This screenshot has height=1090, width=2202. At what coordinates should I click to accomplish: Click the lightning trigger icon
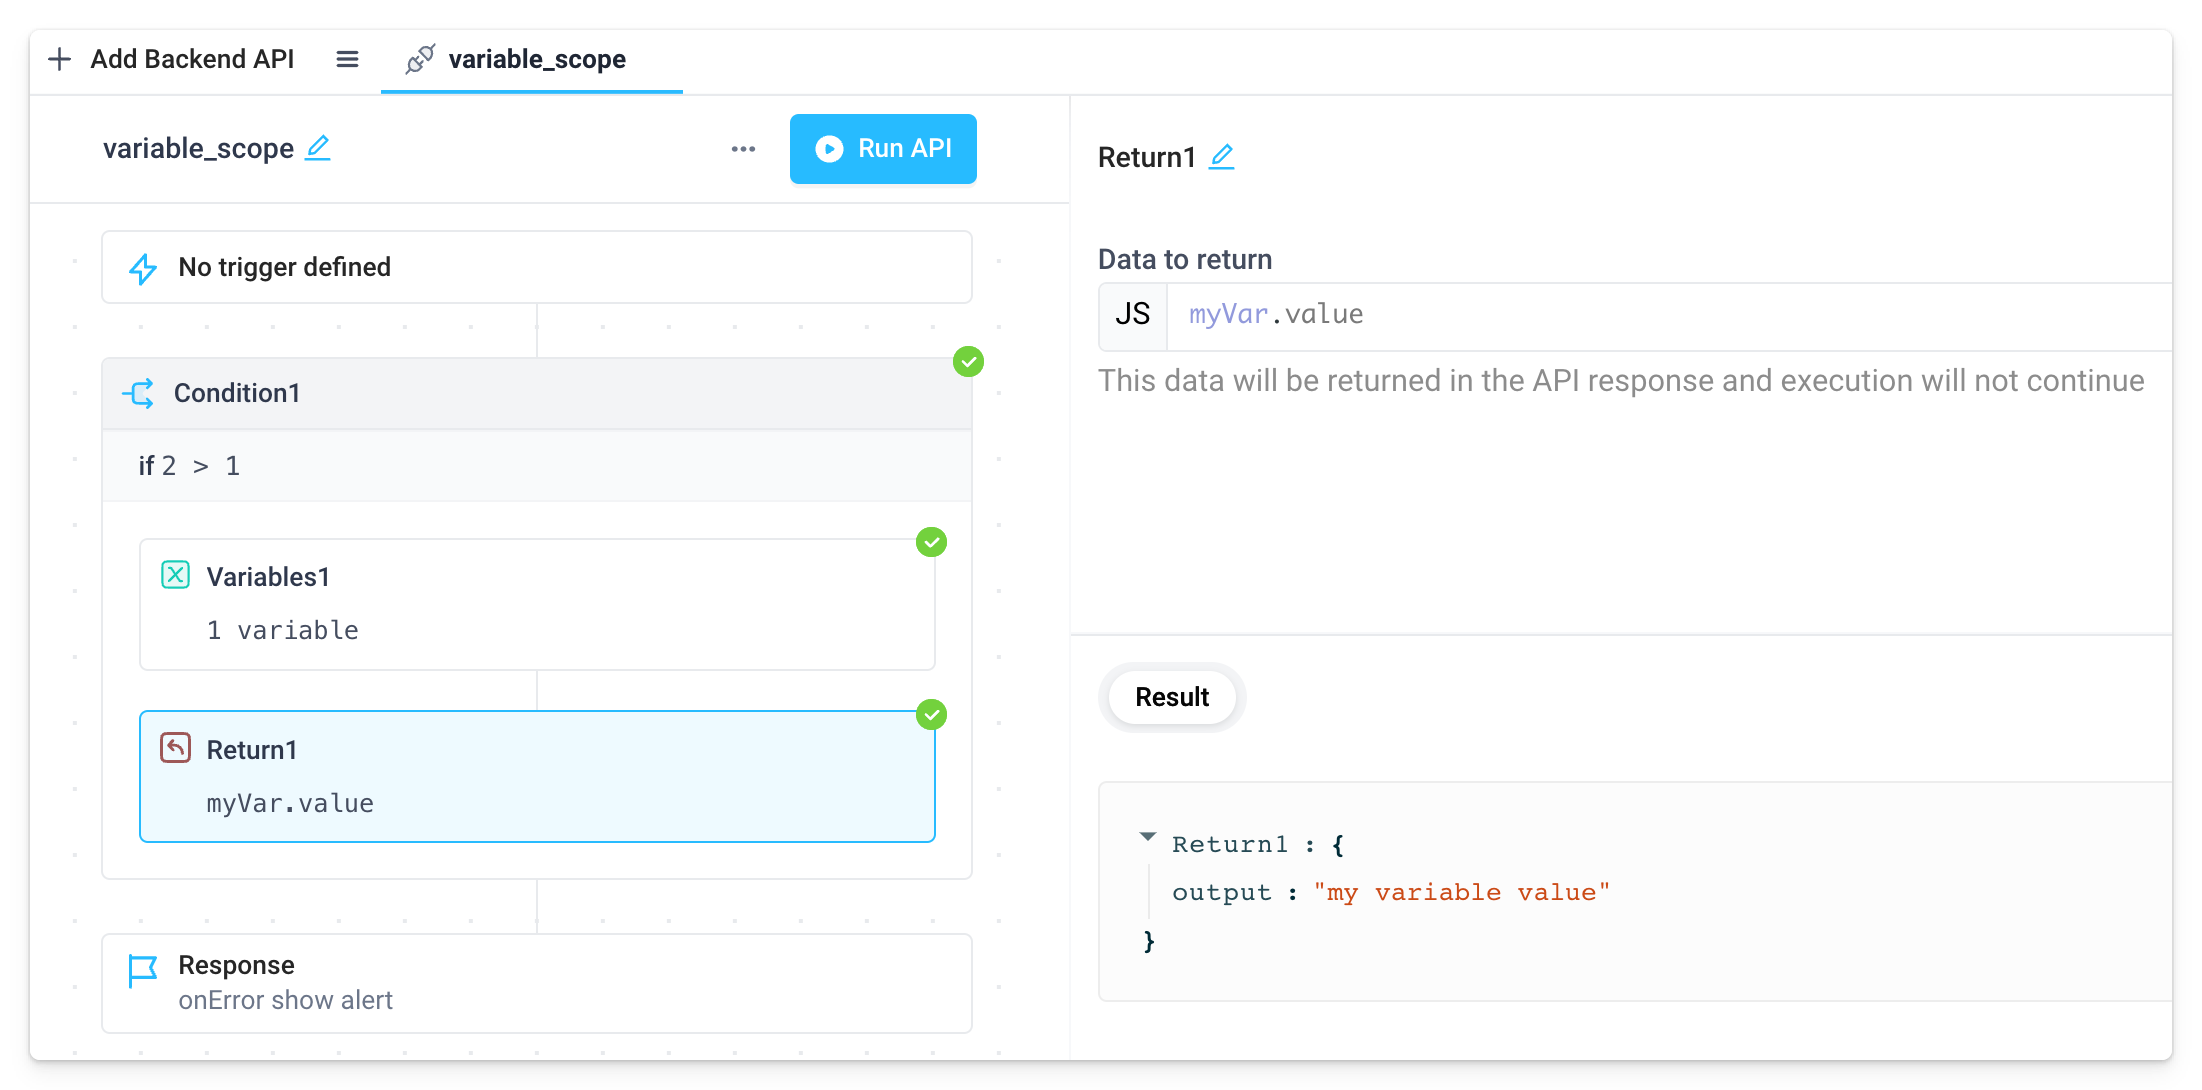(x=144, y=267)
